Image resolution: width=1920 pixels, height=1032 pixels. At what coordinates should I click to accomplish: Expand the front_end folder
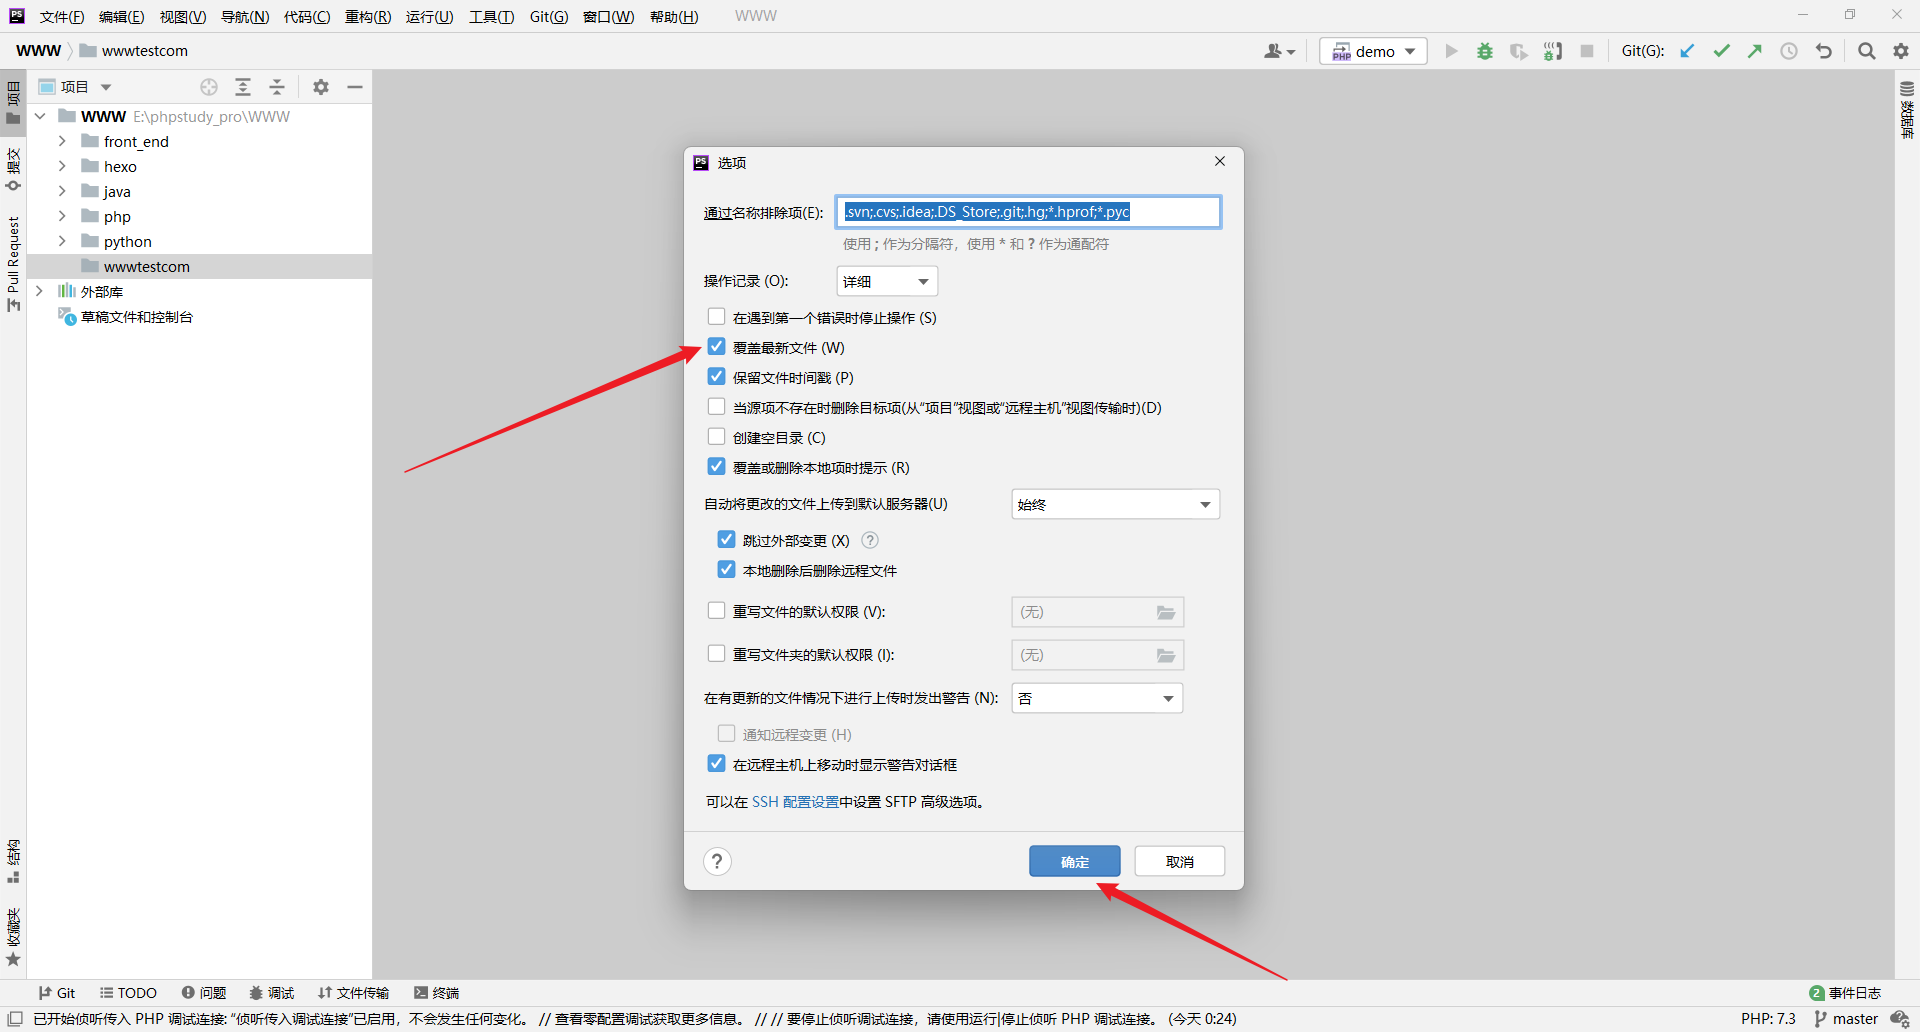(x=62, y=141)
